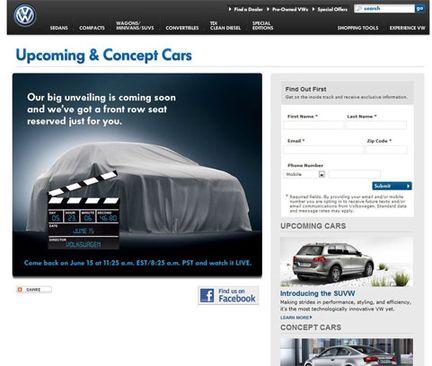432x366 pixels.
Task: Click Learn More under SUVW
Action: point(296,317)
